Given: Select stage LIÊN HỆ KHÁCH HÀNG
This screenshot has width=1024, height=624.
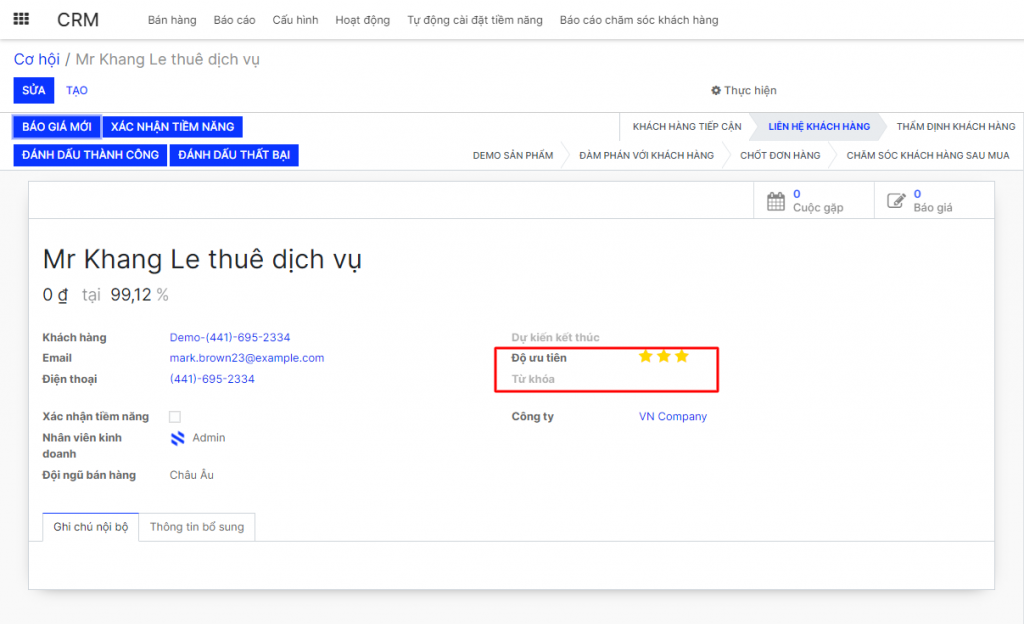Looking at the screenshot, I should [x=819, y=127].
